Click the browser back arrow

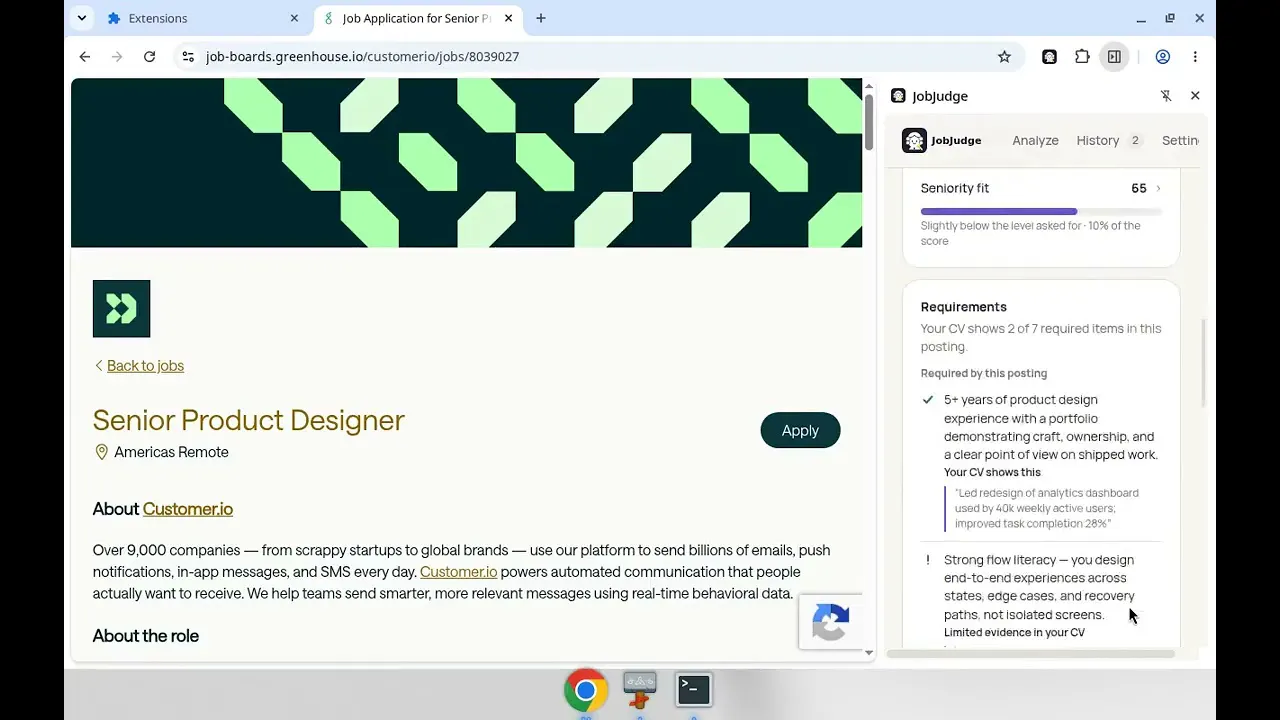pos(85,57)
